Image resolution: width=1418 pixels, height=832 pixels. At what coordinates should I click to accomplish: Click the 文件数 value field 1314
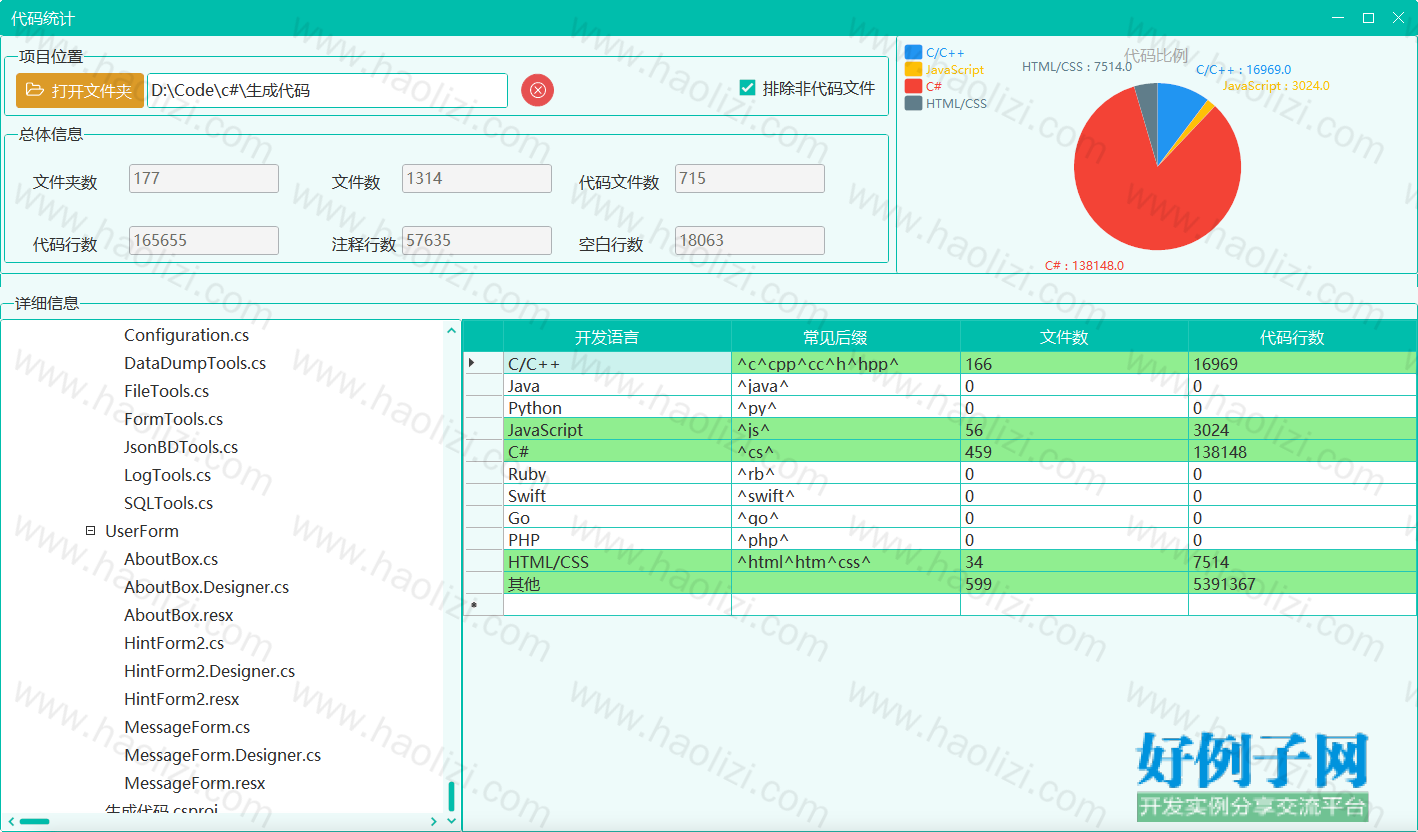click(x=477, y=179)
